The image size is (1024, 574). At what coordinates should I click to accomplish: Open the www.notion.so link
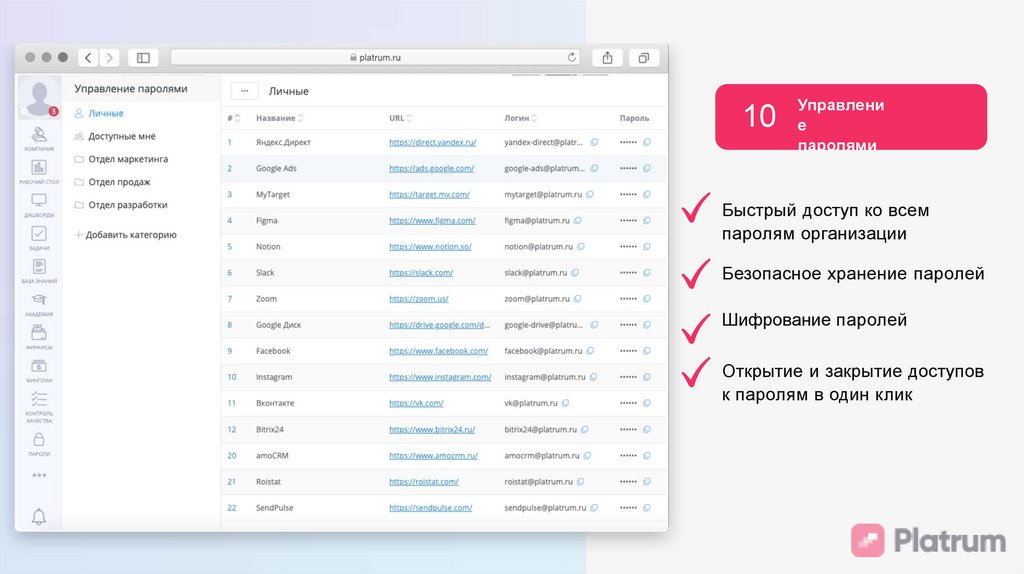(430, 247)
